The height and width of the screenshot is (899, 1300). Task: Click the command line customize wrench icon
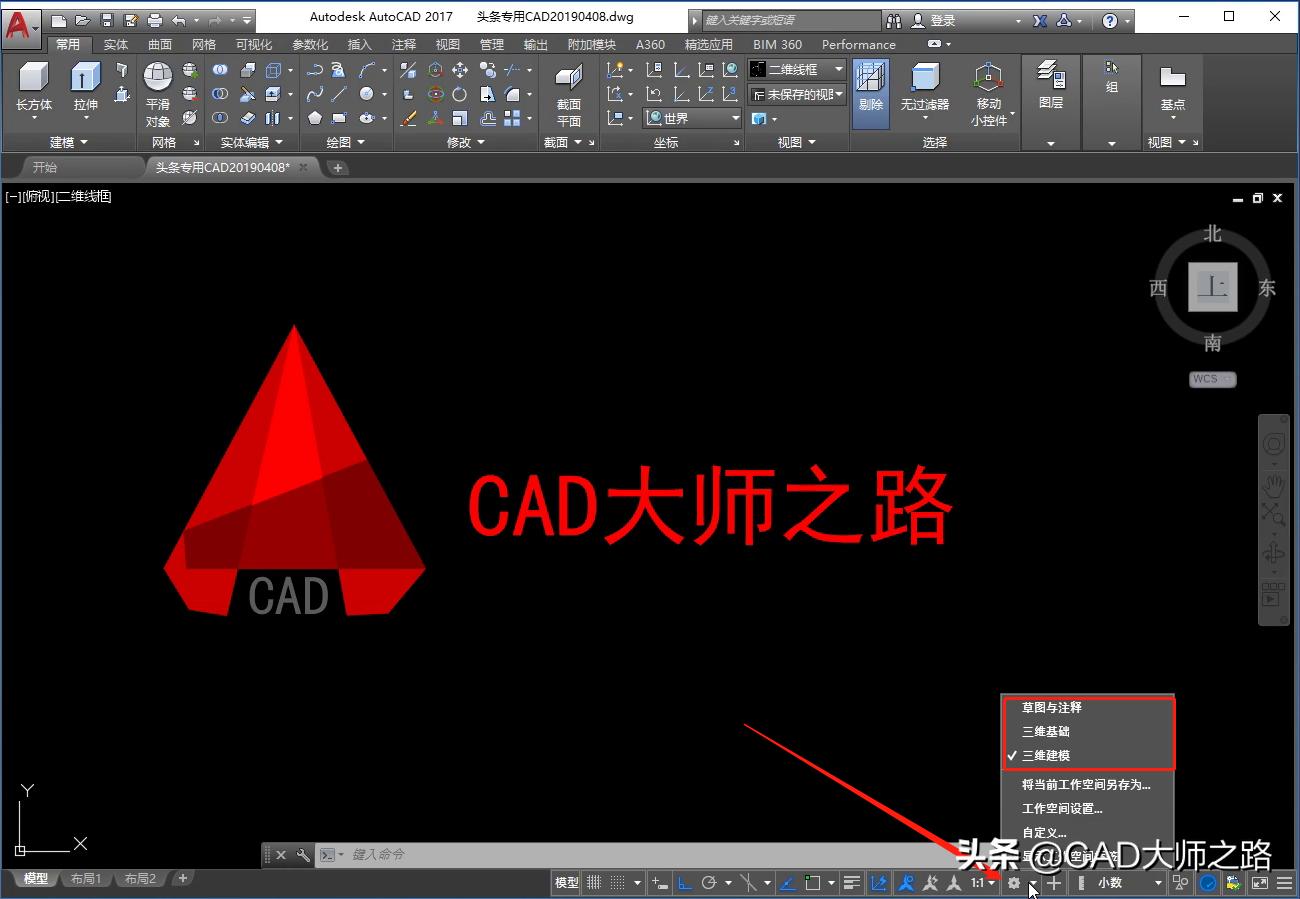point(303,855)
